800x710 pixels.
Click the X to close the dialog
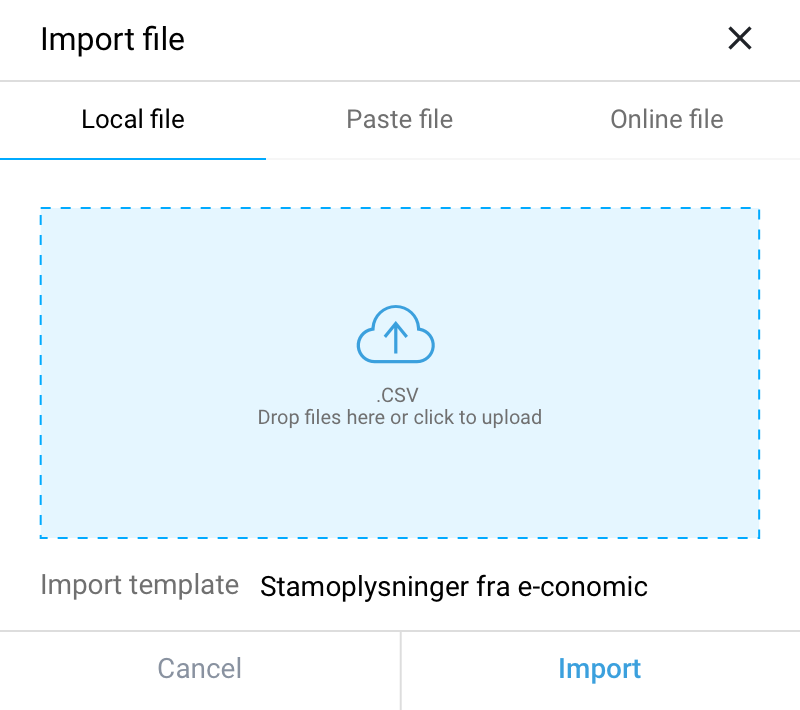740,39
